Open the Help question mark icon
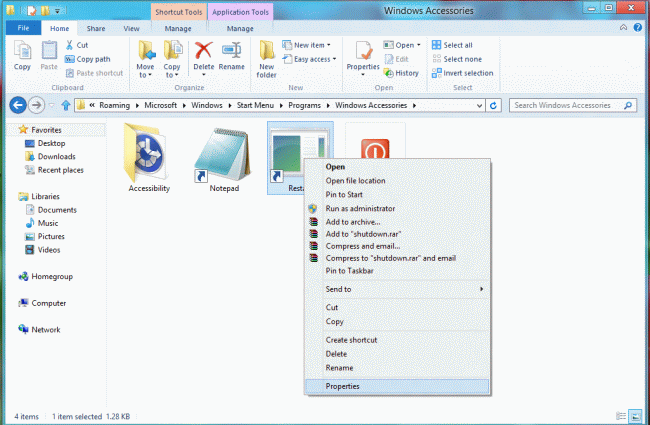650x425 pixels. pos(638,28)
